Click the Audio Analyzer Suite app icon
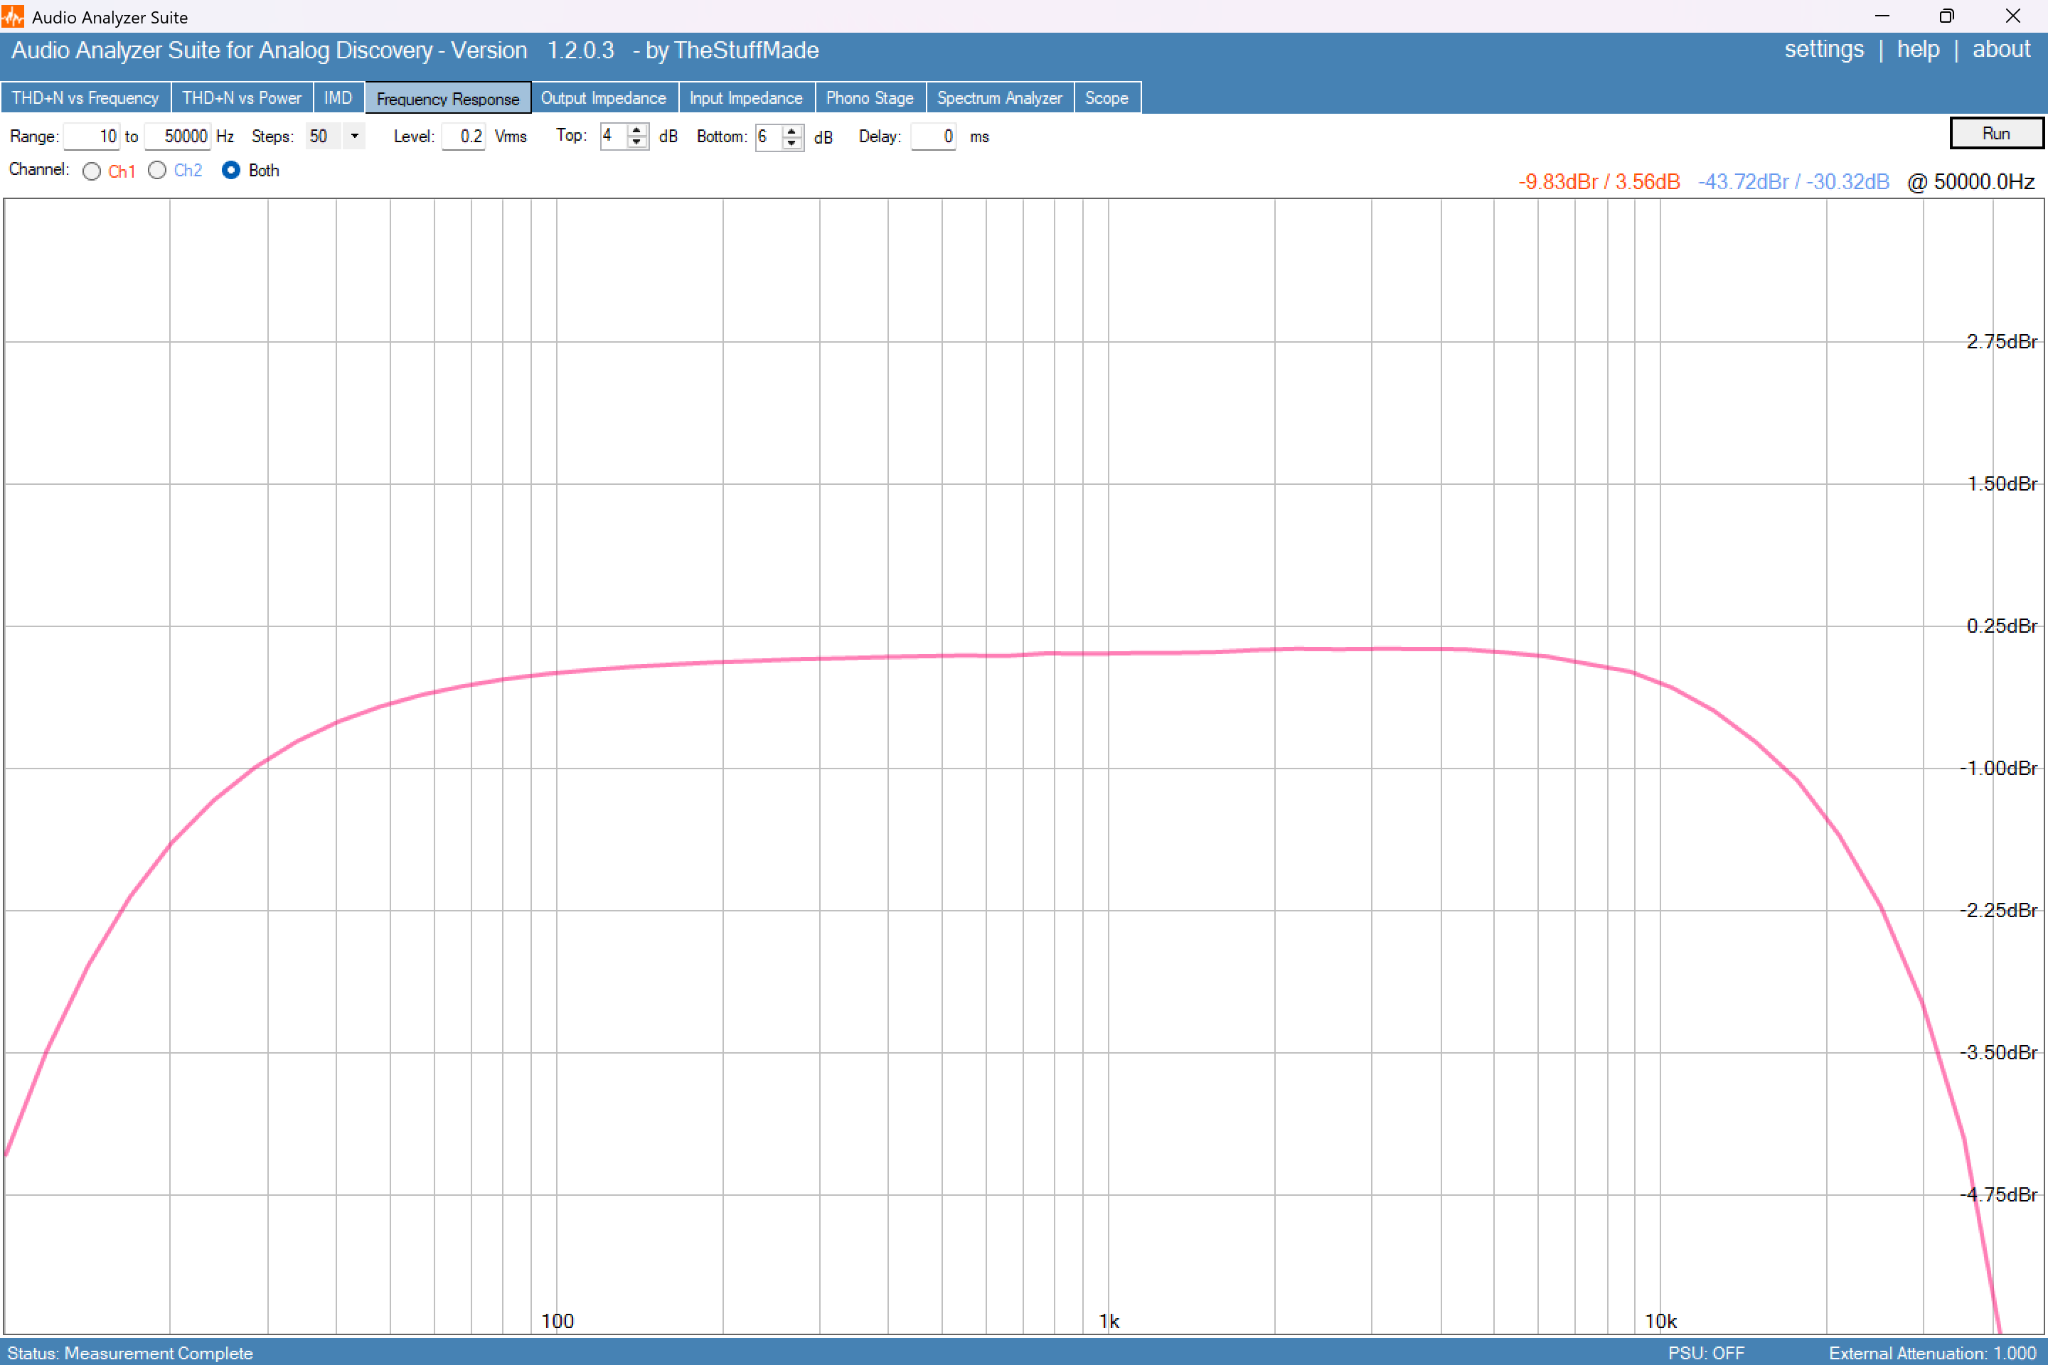The image size is (2048, 1365). (x=13, y=16)
